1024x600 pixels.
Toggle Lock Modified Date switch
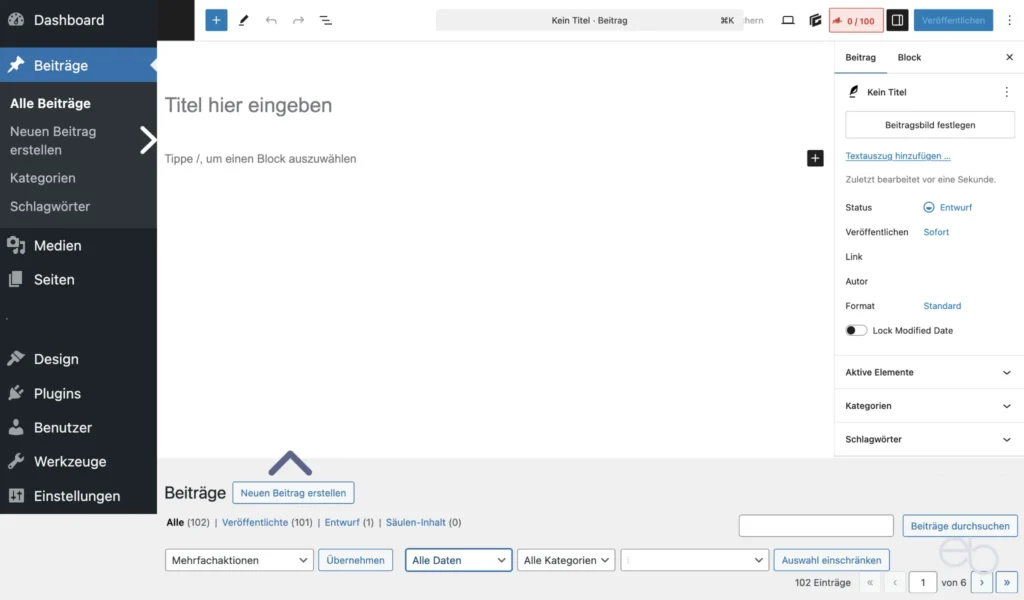pyautogui.click(x=856, y=330)
